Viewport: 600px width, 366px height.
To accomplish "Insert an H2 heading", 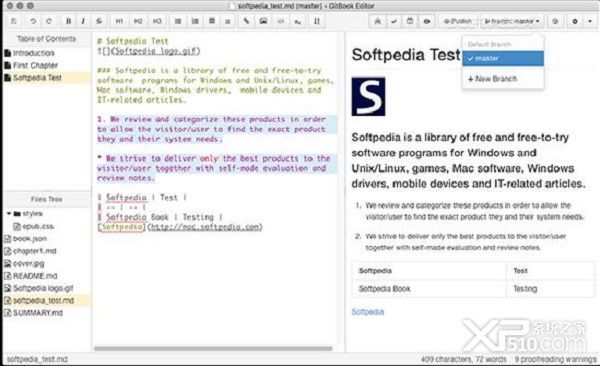I will pyautogui.click(x=138, y=21).
